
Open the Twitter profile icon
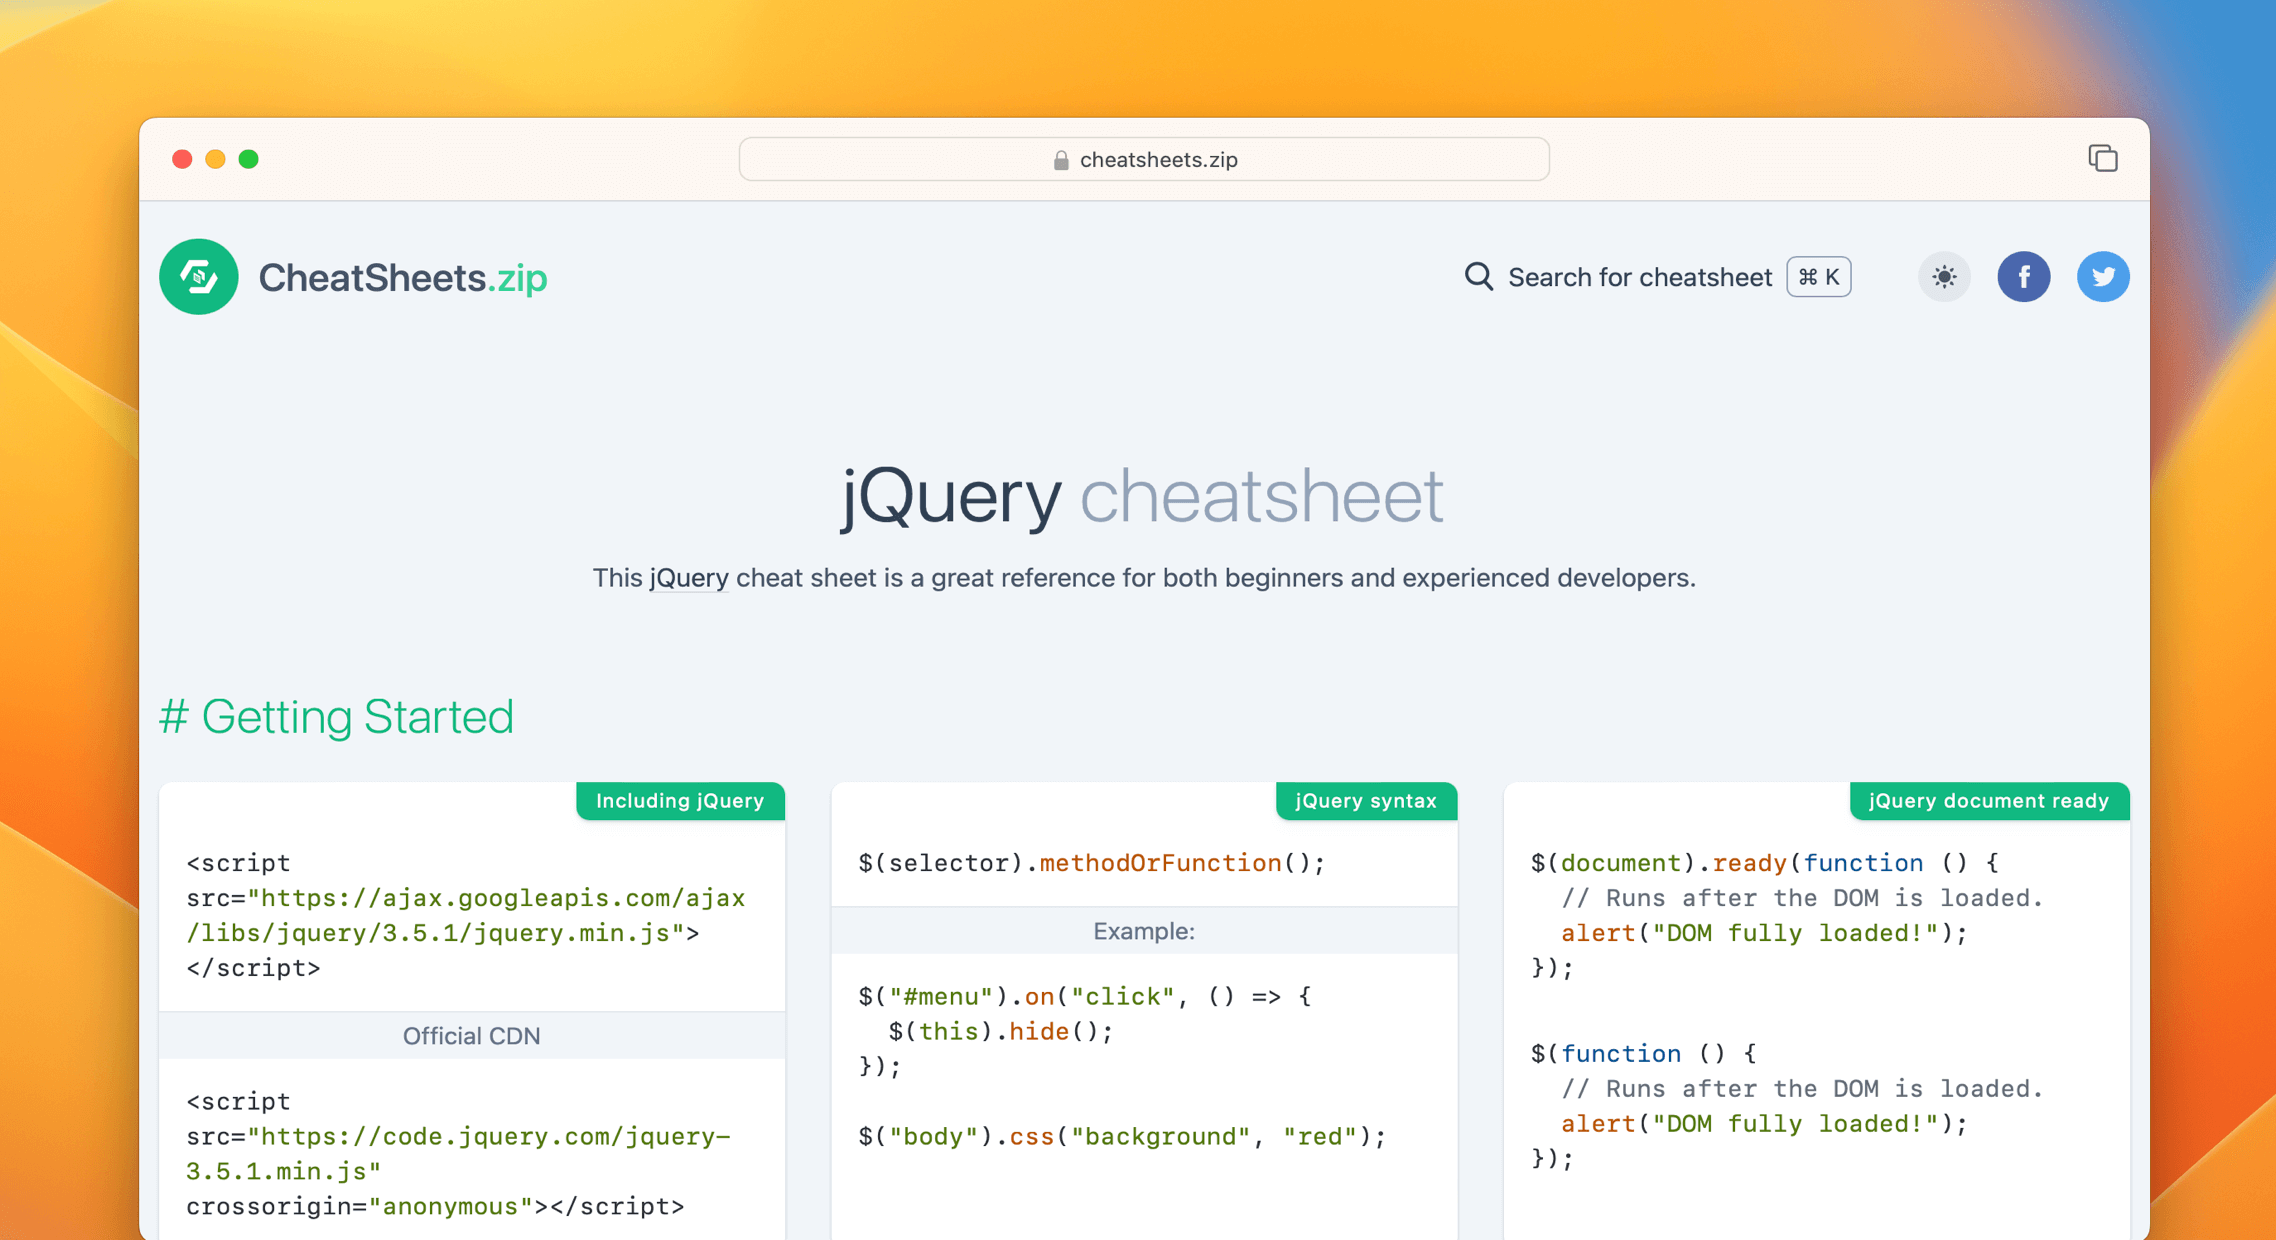tap(2103, 277)
